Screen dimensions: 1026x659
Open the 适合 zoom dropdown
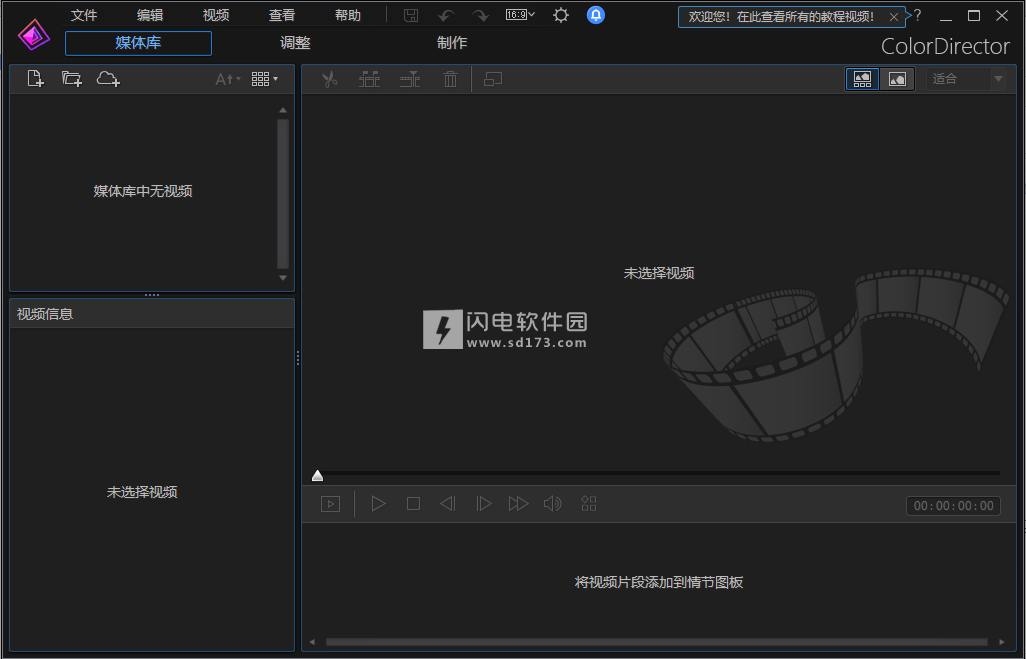tap(966, 79)
